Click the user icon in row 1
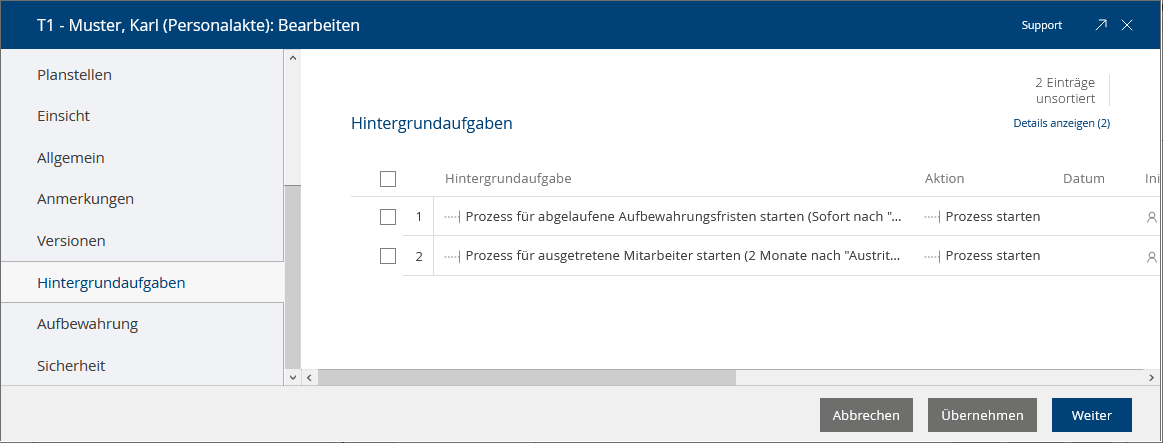Screen dimensions: 1163x443 (1151, 217)
